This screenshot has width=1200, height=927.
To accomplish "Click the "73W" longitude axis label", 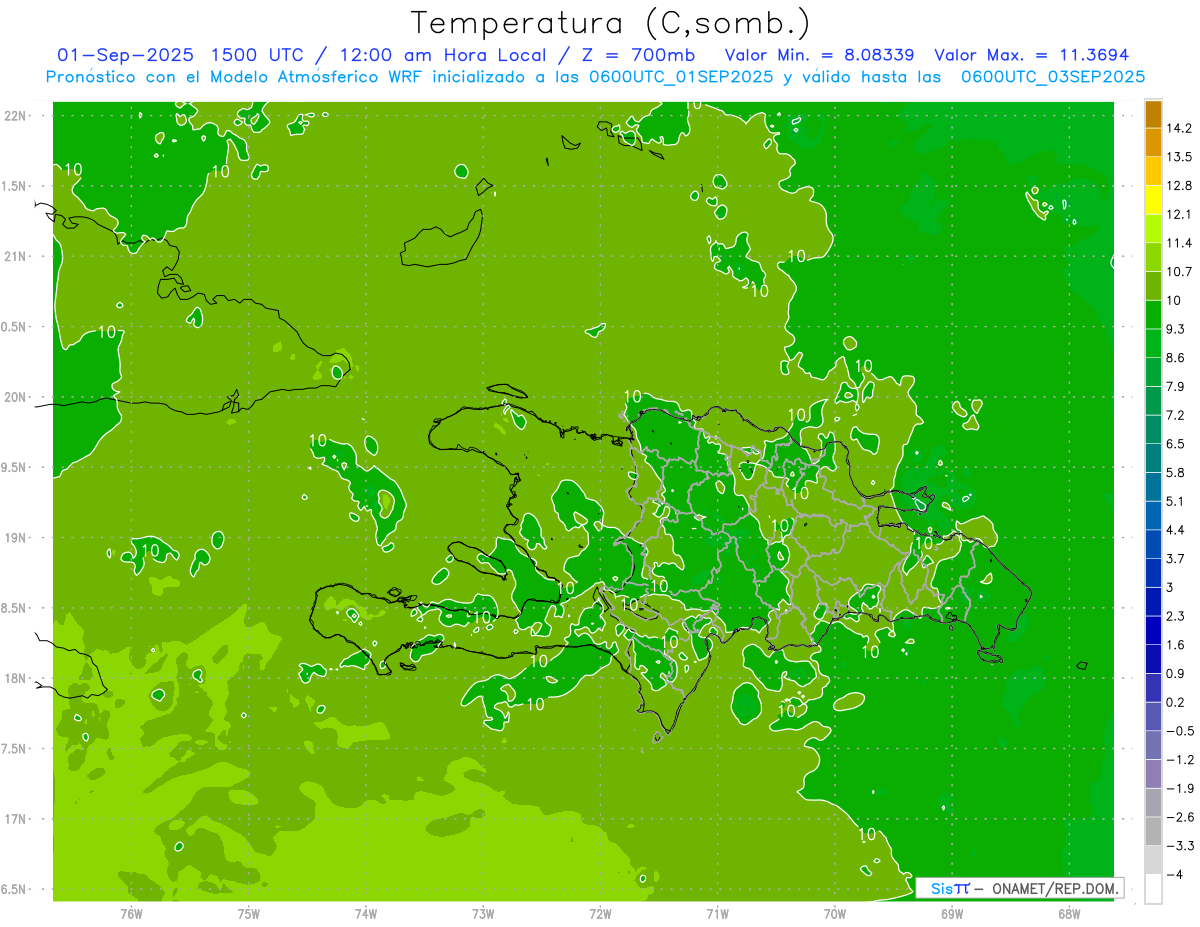I will click(x=483, y=914).
